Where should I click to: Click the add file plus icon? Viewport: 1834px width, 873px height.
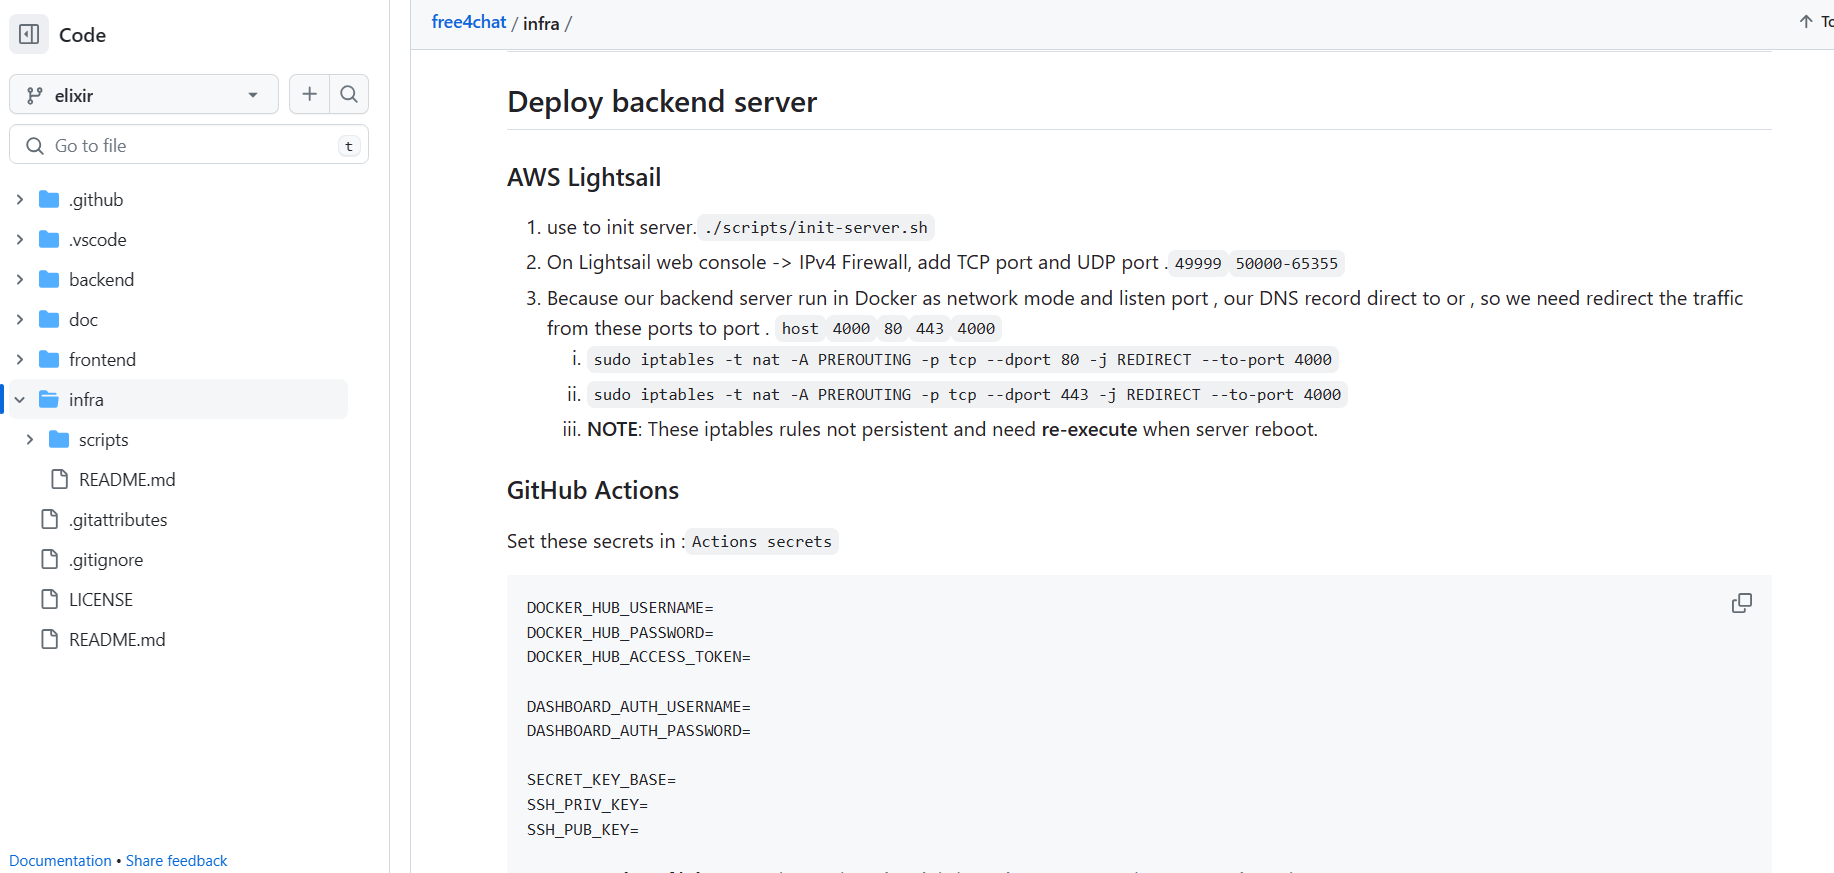click(x=309, y=94)
